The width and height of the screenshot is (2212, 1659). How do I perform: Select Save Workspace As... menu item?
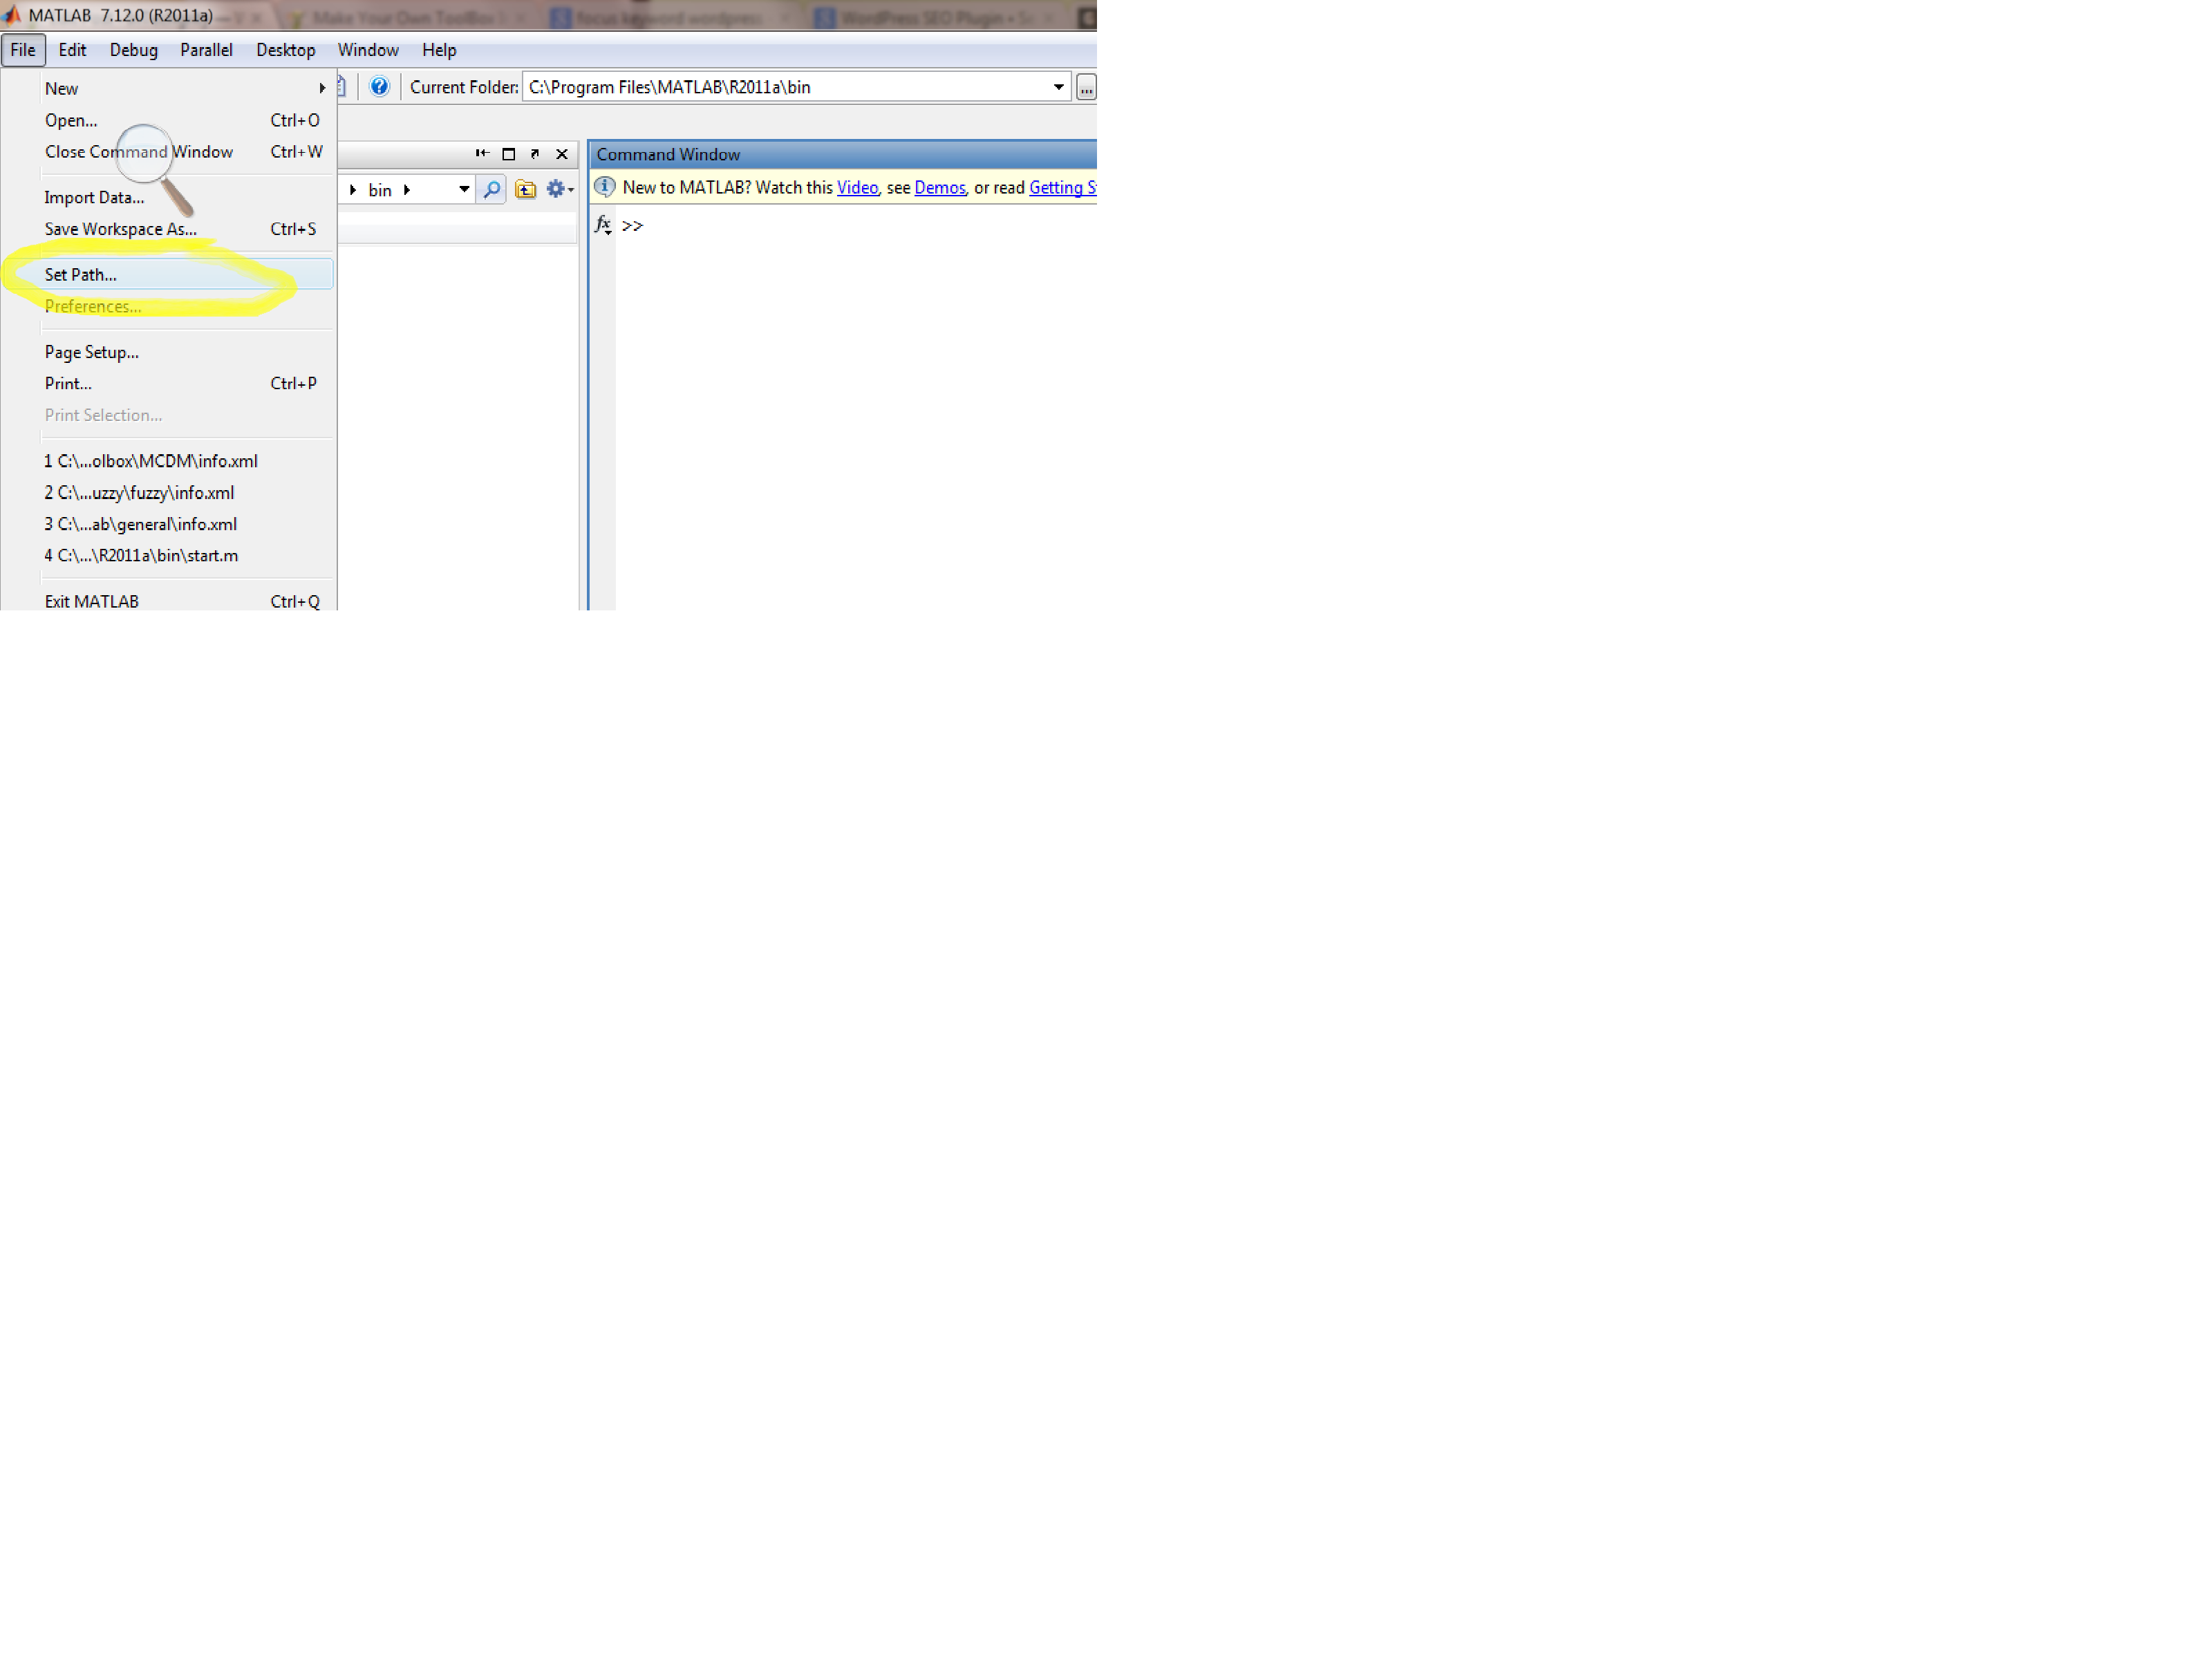coord(186,229)
